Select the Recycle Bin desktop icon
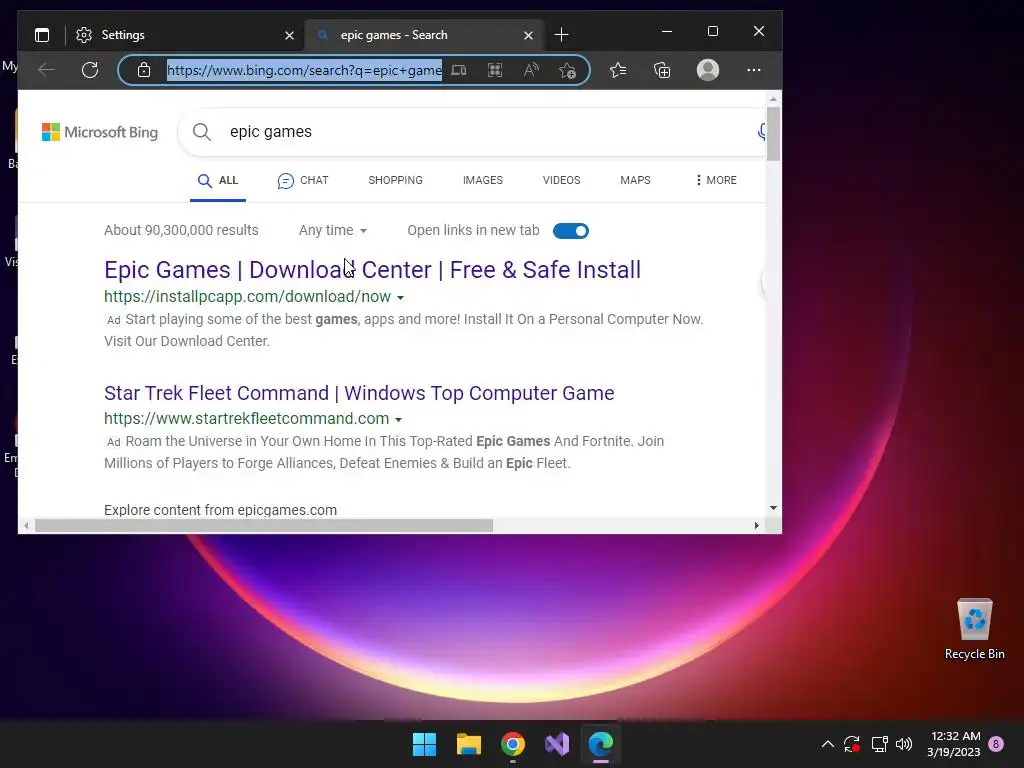The width and height of the screenshot is (1024, 768). pos(974,630)
